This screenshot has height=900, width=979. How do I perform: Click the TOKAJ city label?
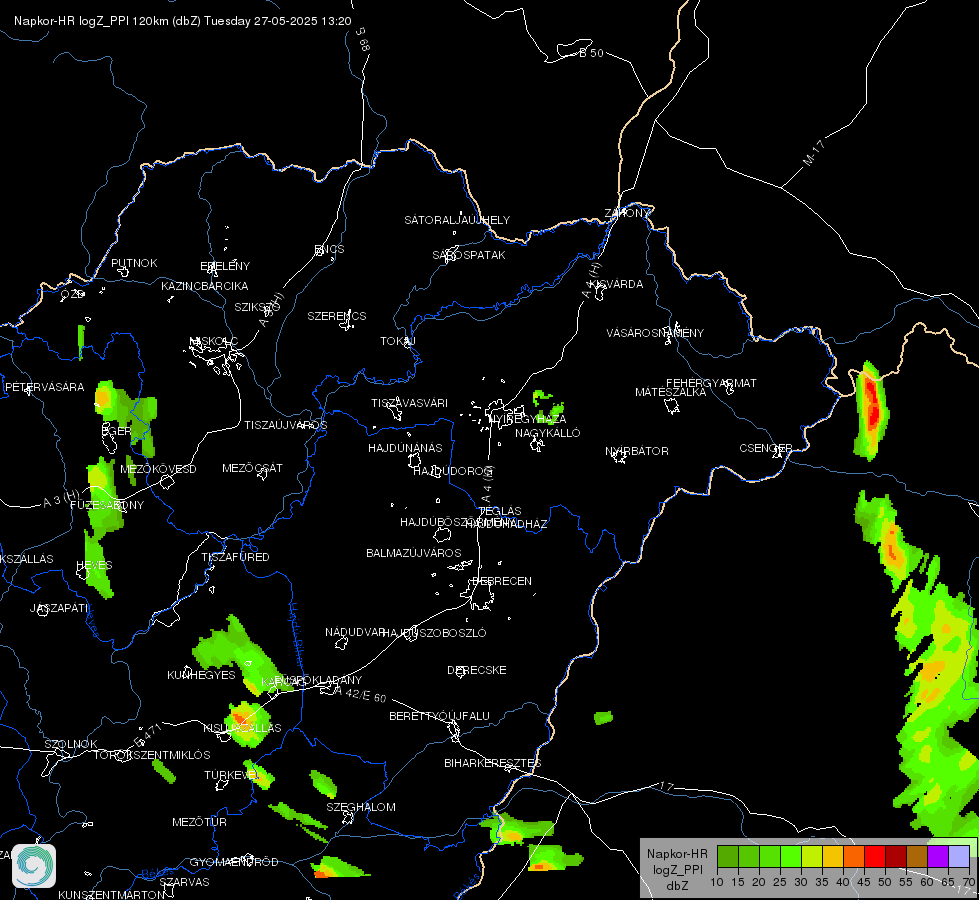coord(398,341)
